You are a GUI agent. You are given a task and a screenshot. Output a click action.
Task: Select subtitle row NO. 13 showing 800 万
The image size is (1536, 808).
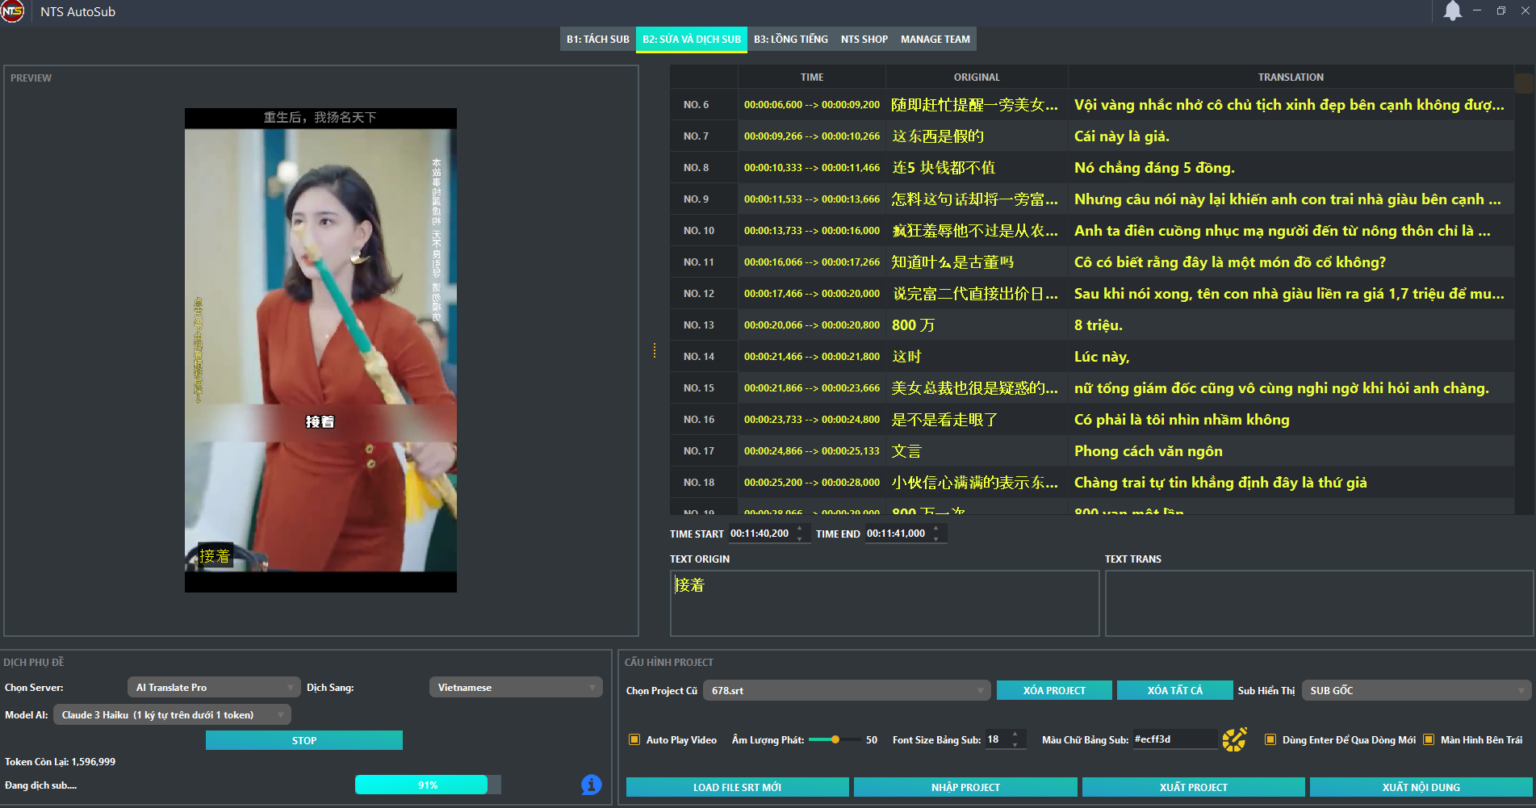tap(1000, 324)
